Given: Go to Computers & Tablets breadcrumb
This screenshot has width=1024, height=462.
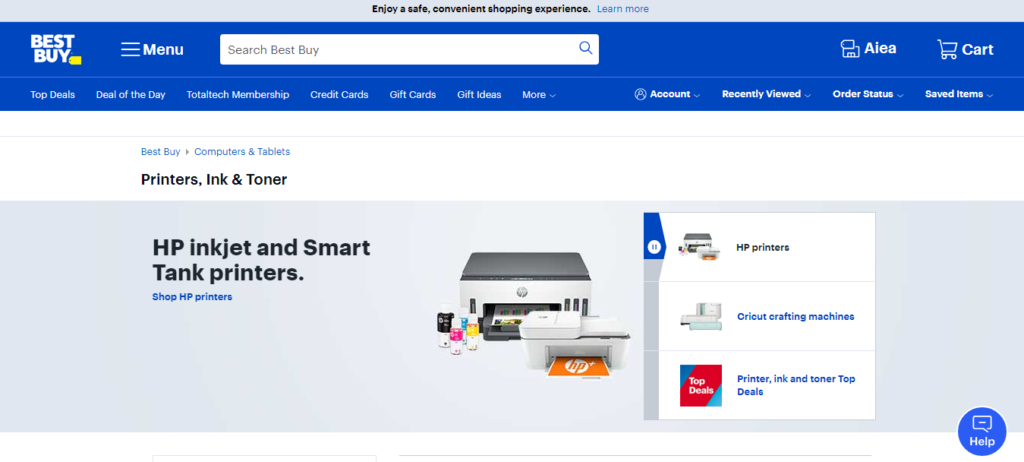Looking at the screenshot, I should click(x=242, y=152).
